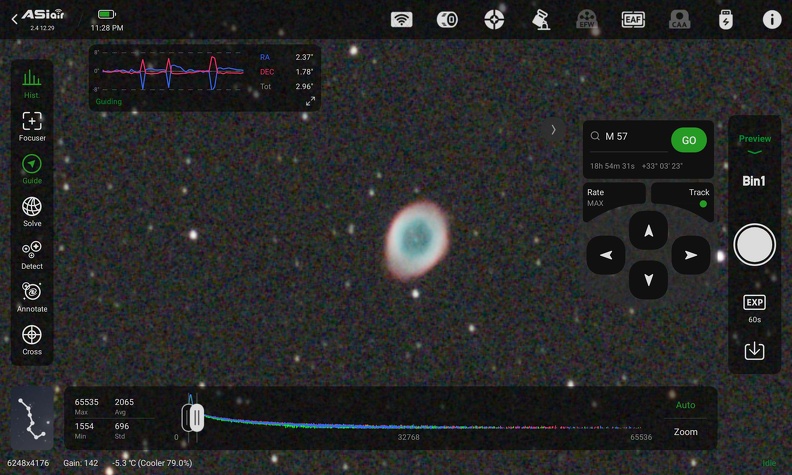The image size is (792, 475).
Task: Start exposure with the shutter button
Action: coord(754,245)
